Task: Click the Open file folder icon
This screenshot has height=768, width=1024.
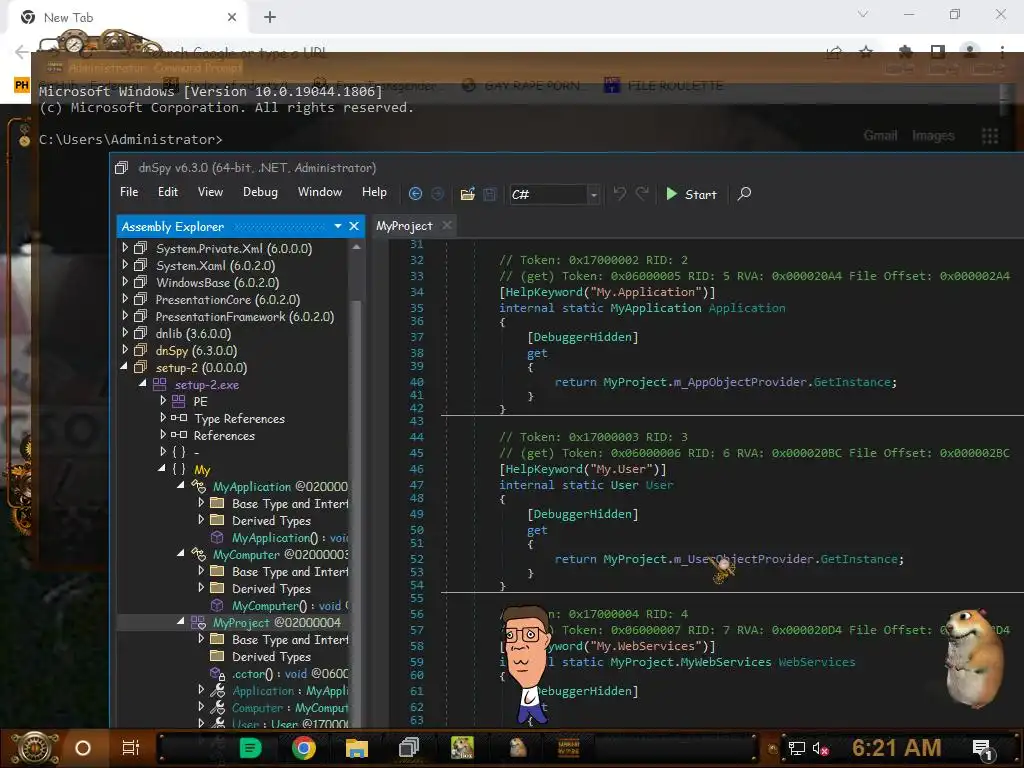Action: coord(467,194)
